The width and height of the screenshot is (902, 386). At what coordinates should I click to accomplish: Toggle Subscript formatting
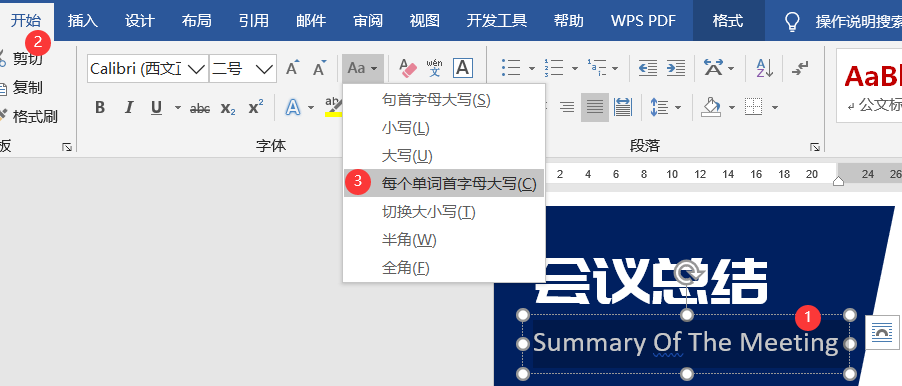228,108
